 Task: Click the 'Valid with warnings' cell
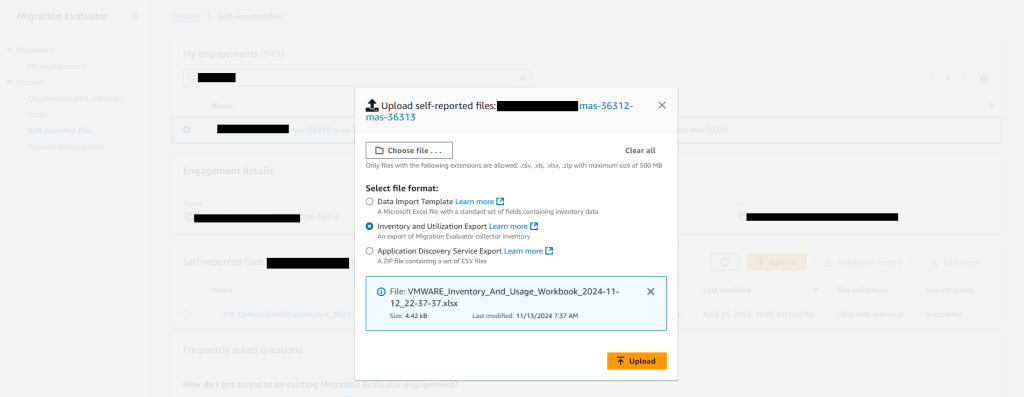(x=870, y=314)
